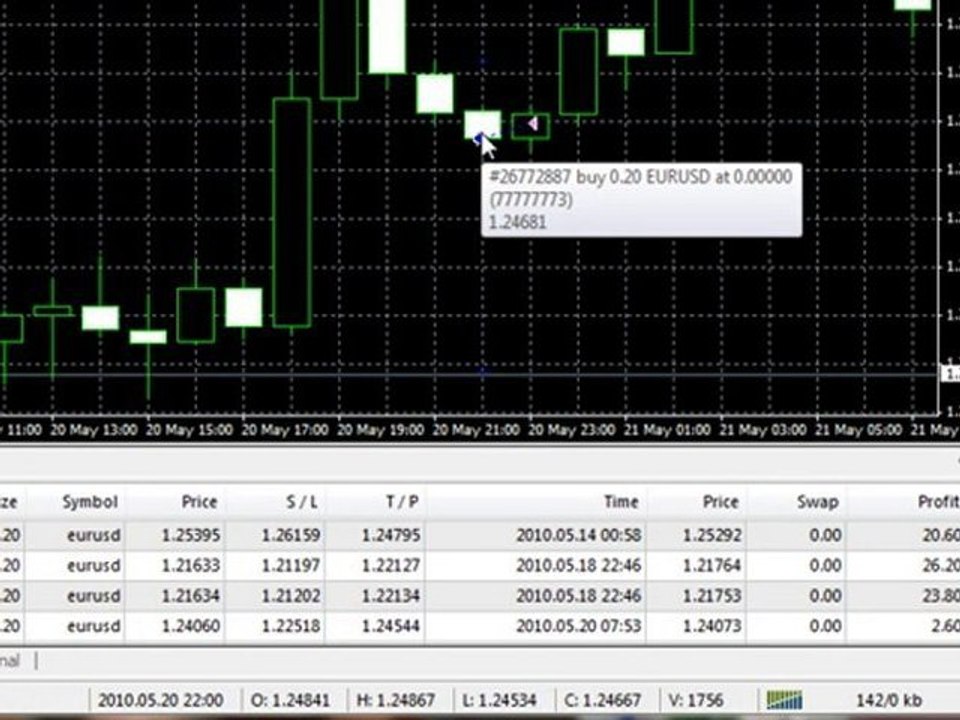Select the eurusd row priced 1.21633
This screenshot has width=960, height=720.
(480, 565)
